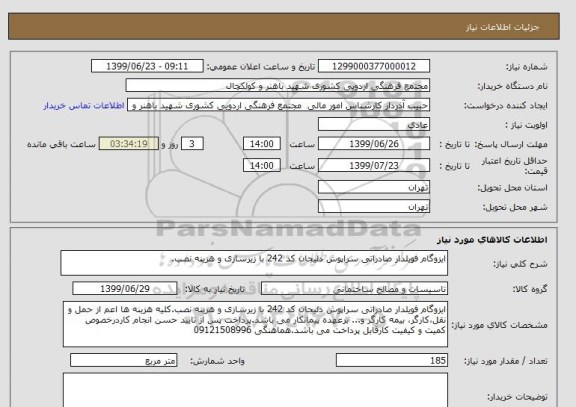
Task: Click the شماره نیاز label
Action: [527, 66]
